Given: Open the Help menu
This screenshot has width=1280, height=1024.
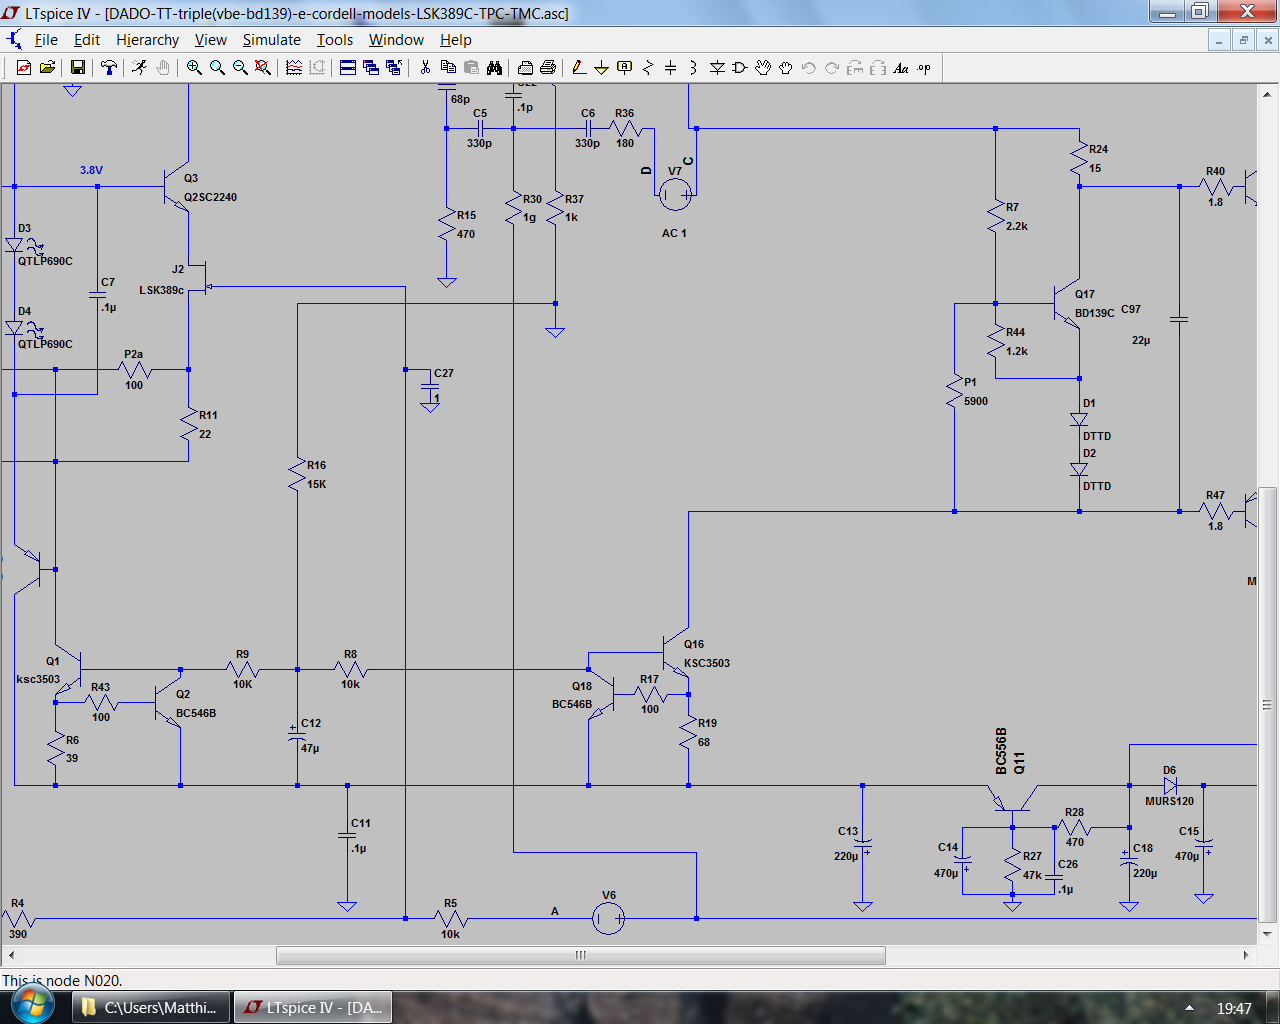Looking at the screenshot, I should coord(455,40).
